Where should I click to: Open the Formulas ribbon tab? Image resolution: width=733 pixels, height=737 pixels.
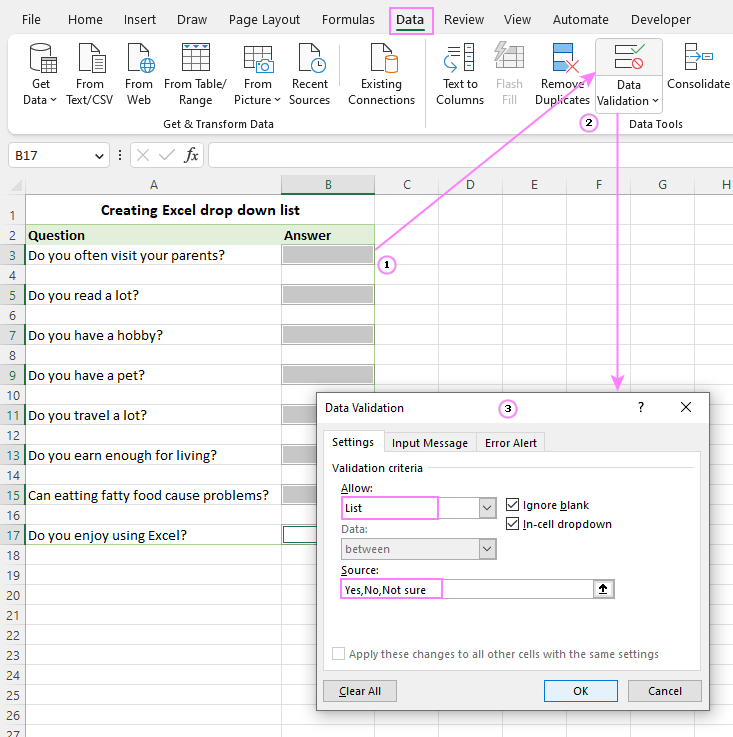click(x=347, y=20)
